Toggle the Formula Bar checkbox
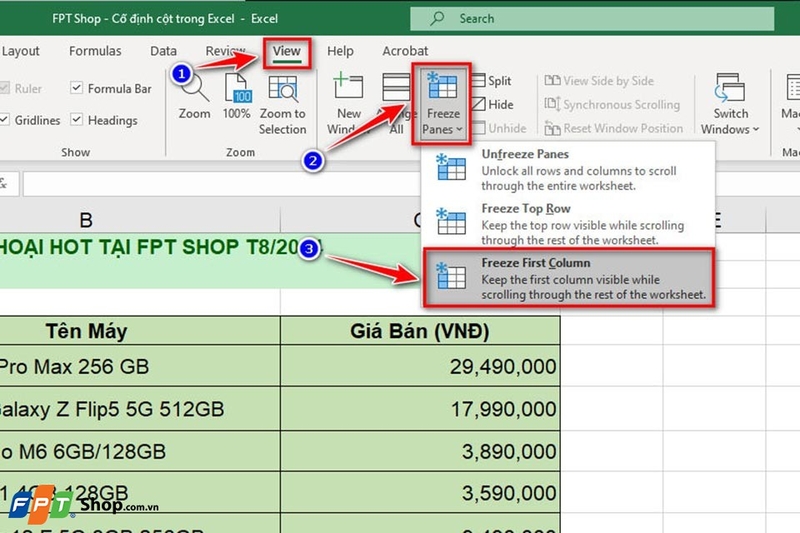This screenshot has height=533, width=800. (x=77, y=88)
